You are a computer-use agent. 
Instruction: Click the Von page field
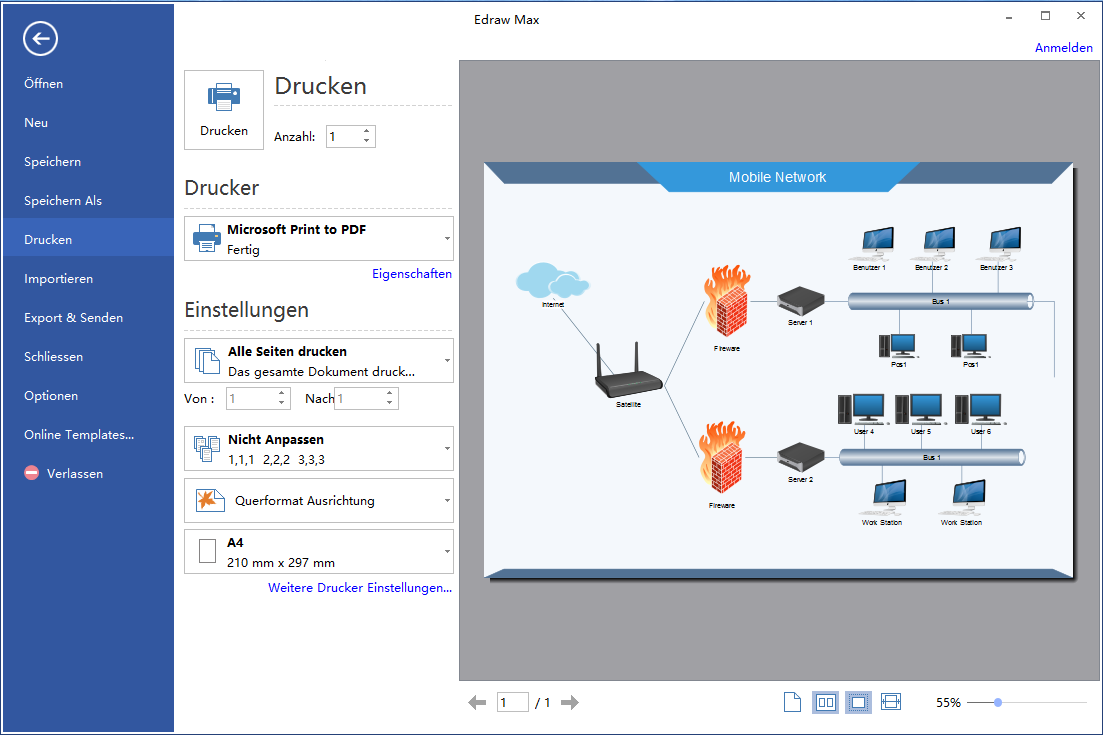click(251, 399)
